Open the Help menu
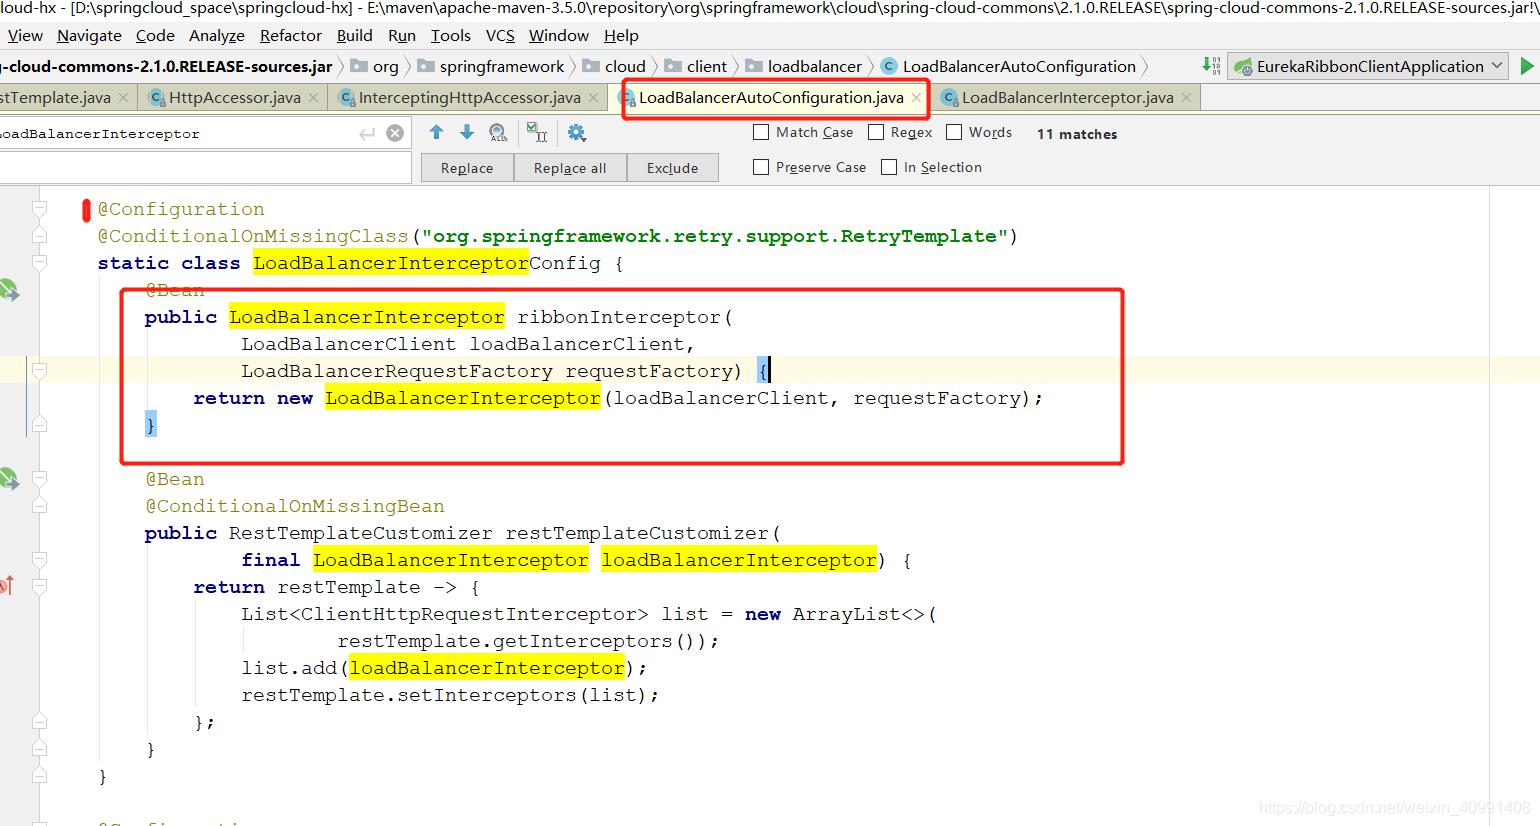Viewport: 1540px width, 826px height. pyautogui.click(x=621, y=35)
